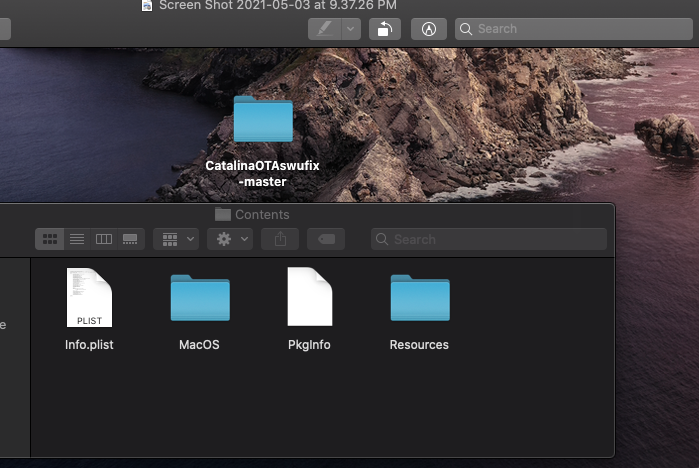Click the Preview markup highlight pen tool
The height and width of the screenshot is (468, 699).
pyautogui.click(x=325, y=29)
